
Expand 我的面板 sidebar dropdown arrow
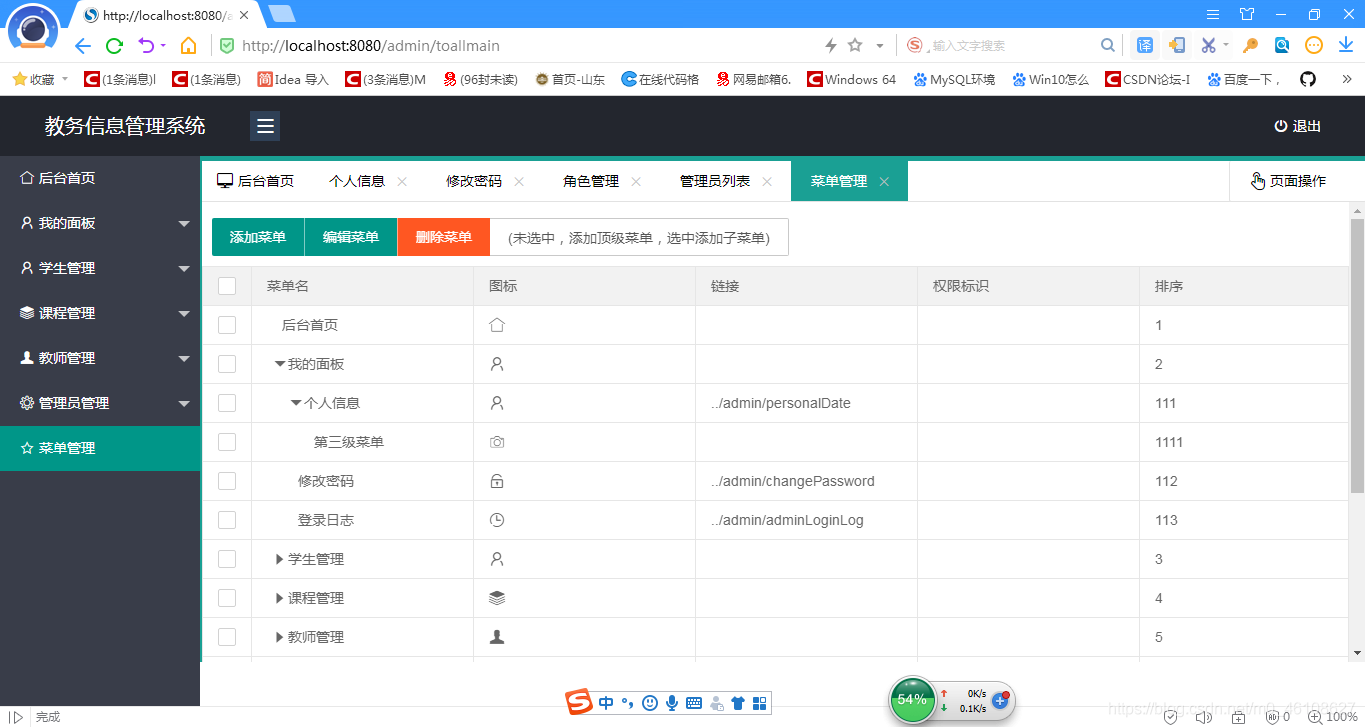click(184, 224)
